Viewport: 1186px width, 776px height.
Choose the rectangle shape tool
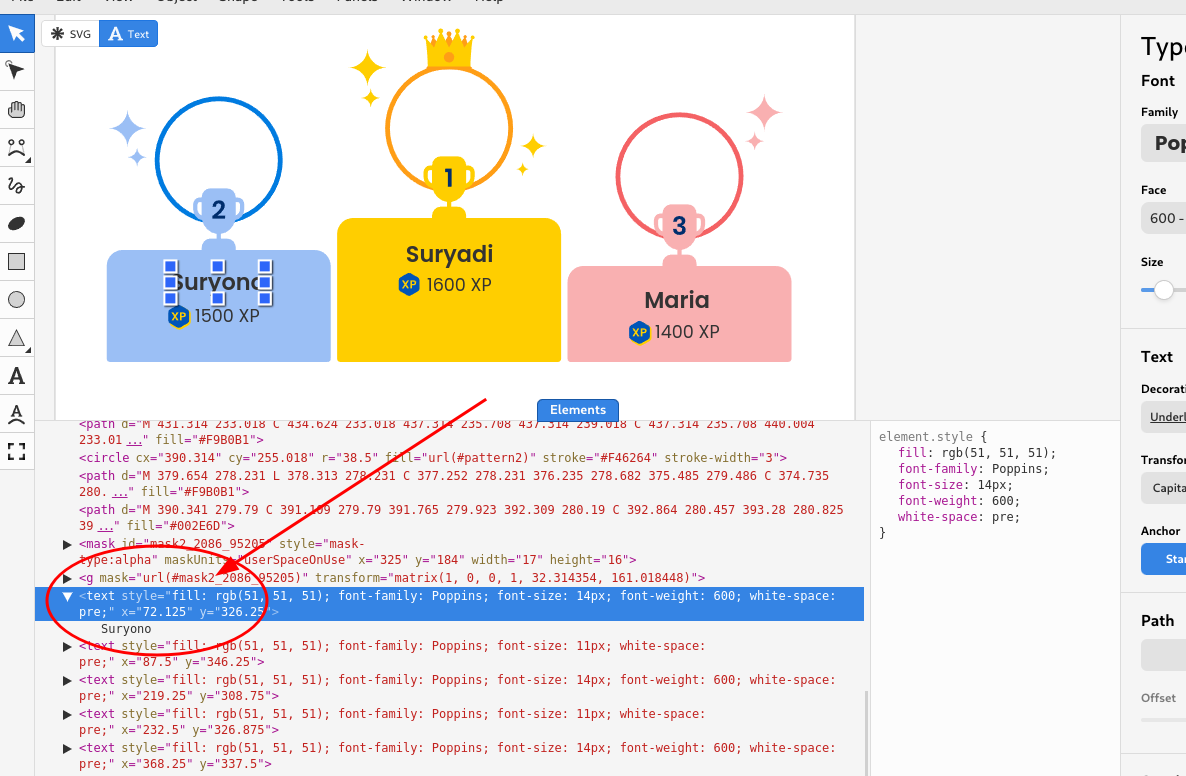click(17, 261)
